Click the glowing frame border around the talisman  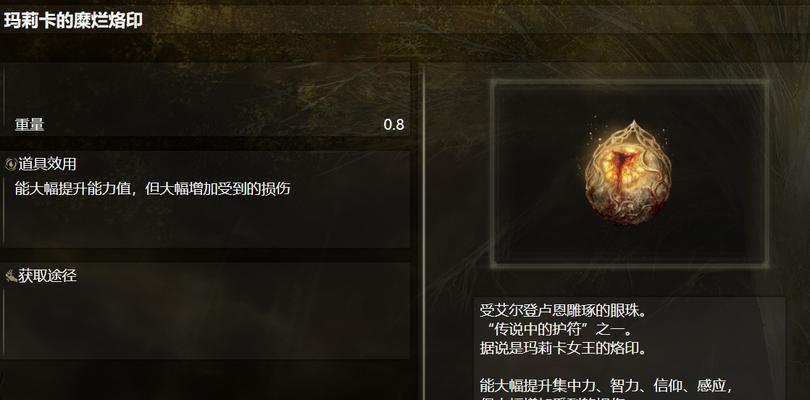click(629, 82)
